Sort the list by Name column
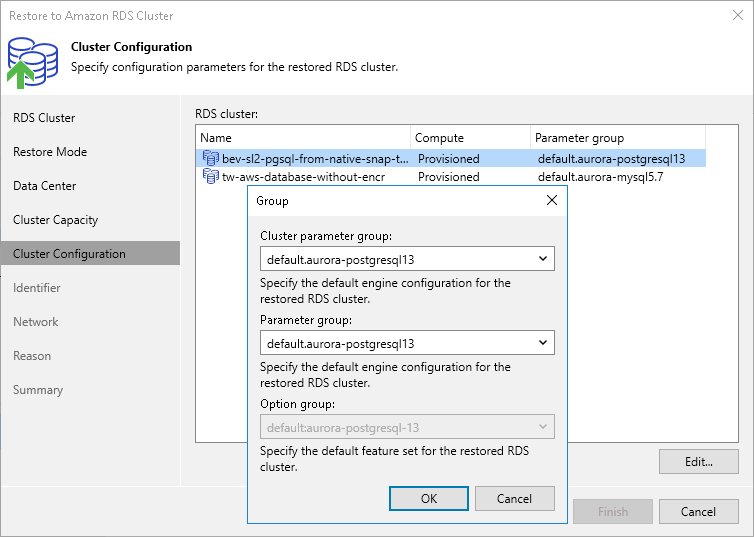The width and height of the screenshot is (754, 537). click(303, 138)
